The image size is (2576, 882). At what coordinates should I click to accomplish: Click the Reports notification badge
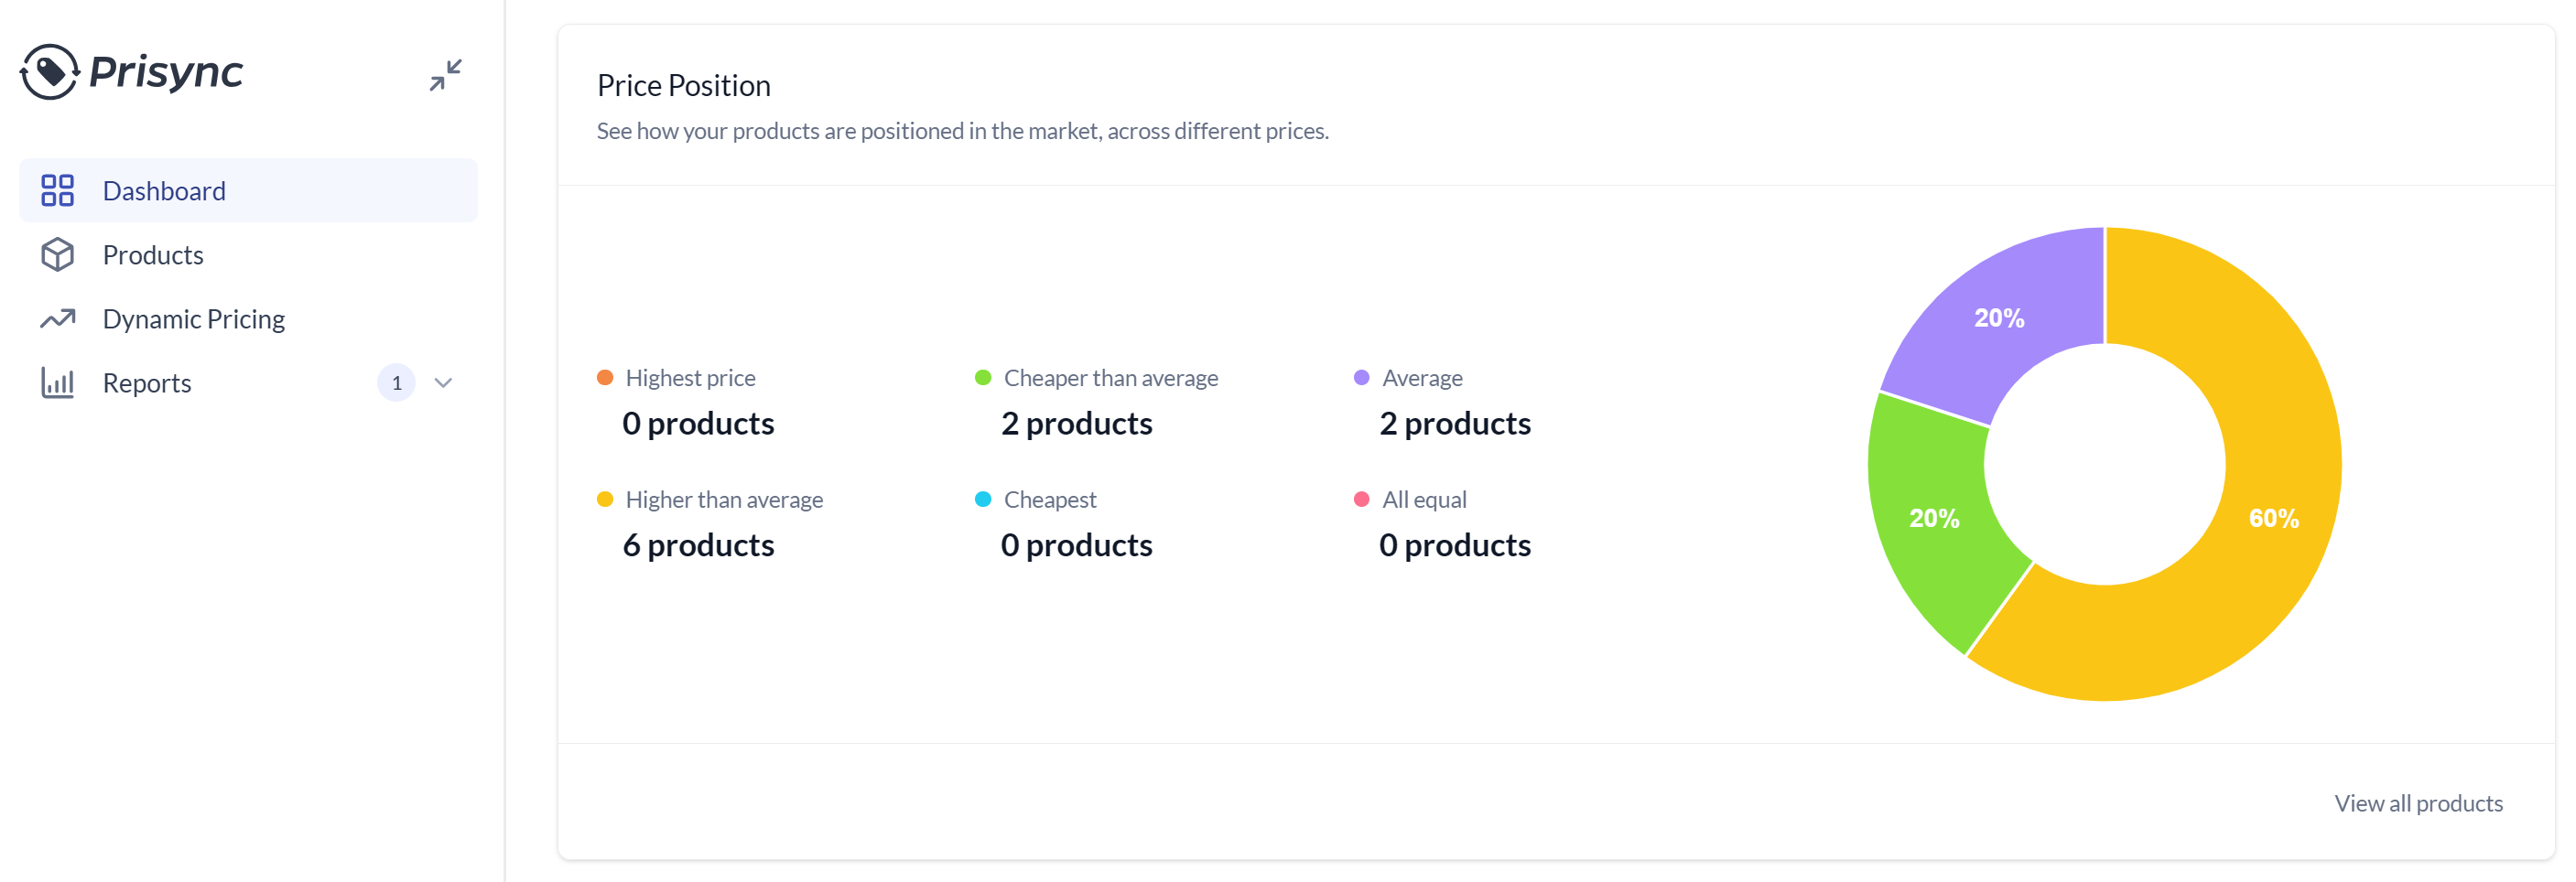click(x=396, y=383)
